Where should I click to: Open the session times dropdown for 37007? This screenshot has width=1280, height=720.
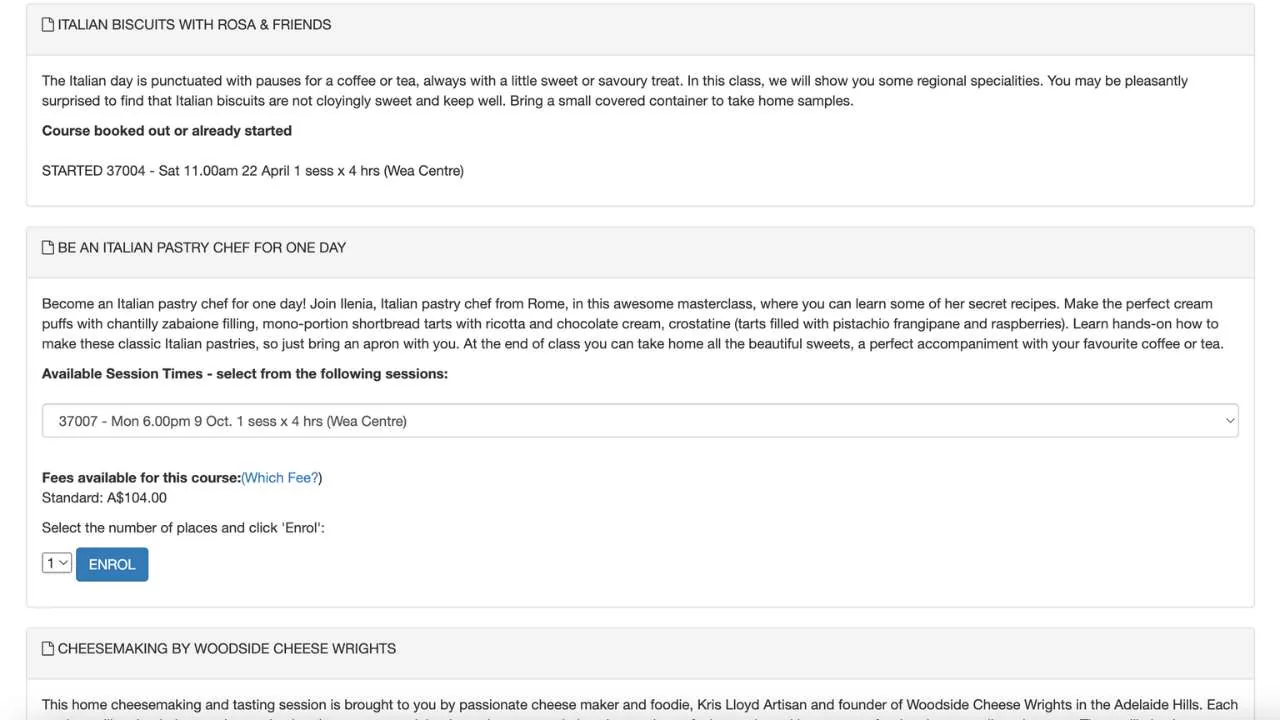640,421
